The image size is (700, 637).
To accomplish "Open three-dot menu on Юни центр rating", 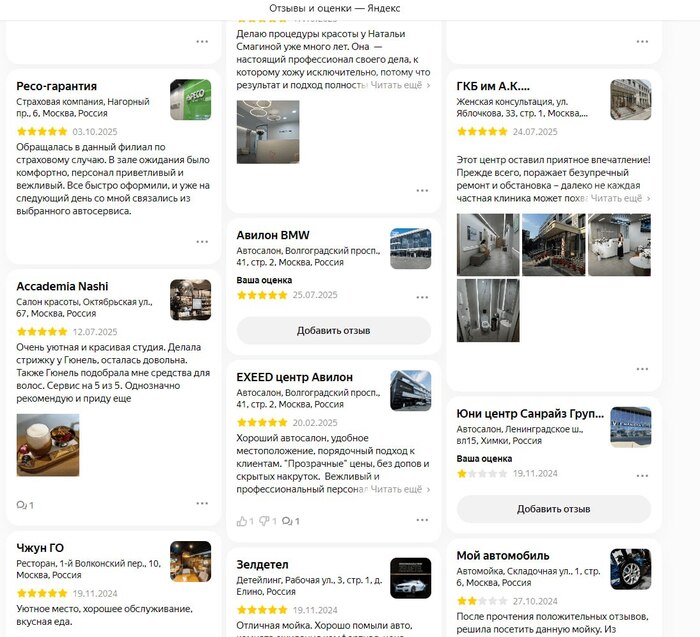I will (x=642, y=476).
